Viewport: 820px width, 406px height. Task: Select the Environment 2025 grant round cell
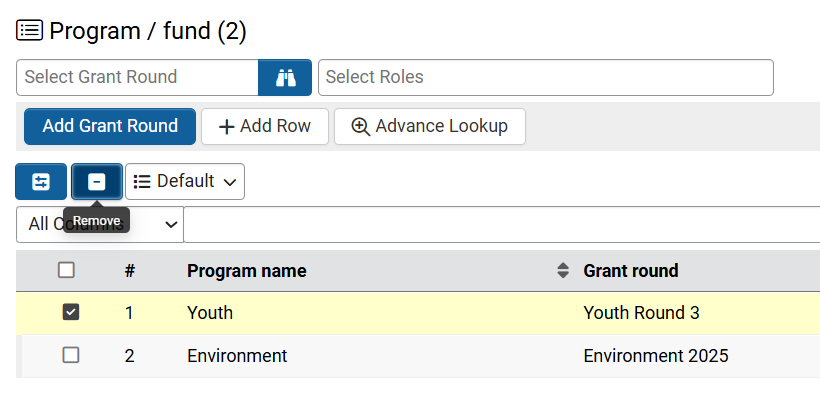point(655,355)
